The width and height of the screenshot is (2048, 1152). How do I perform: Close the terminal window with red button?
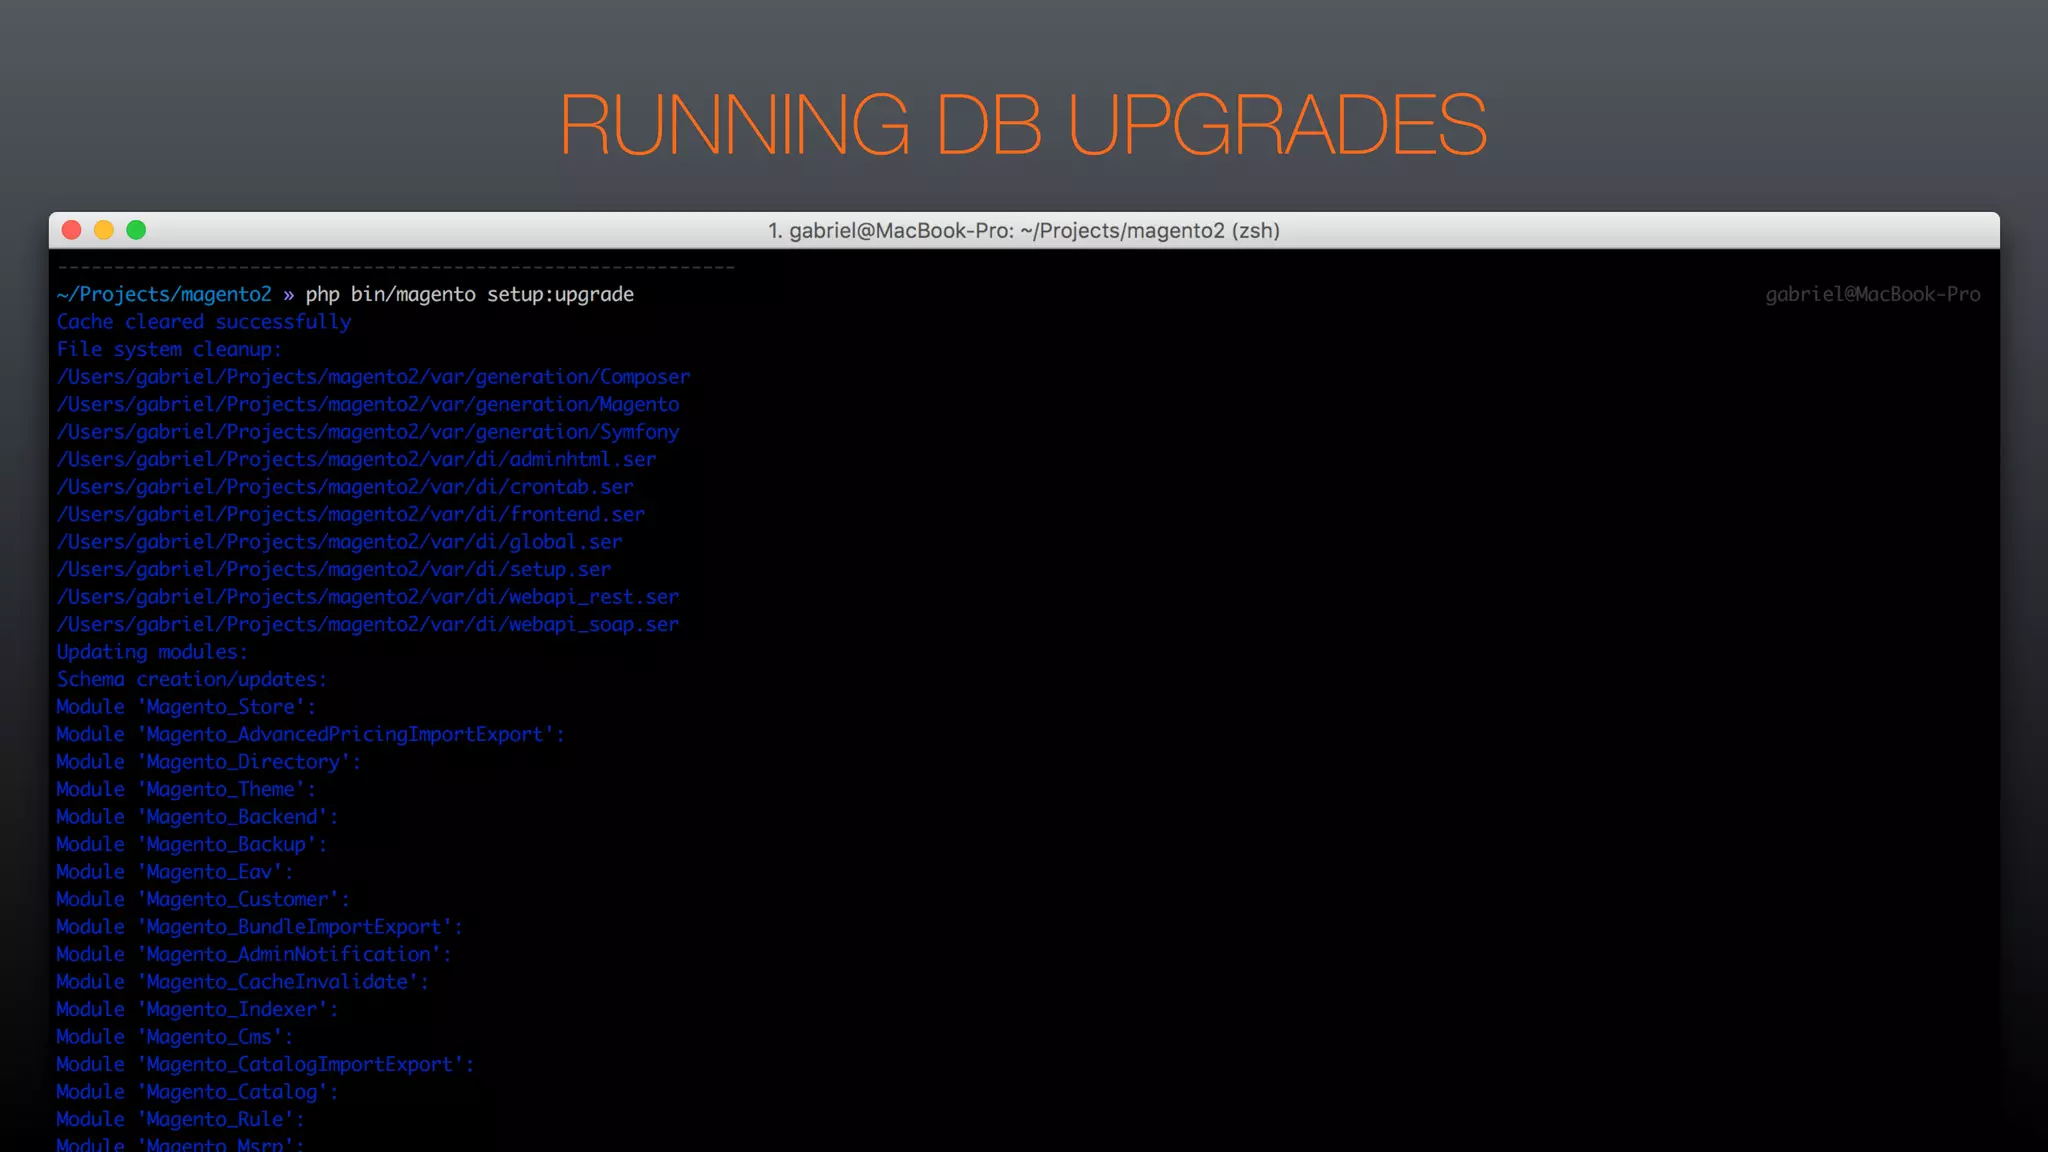[71, 230]
